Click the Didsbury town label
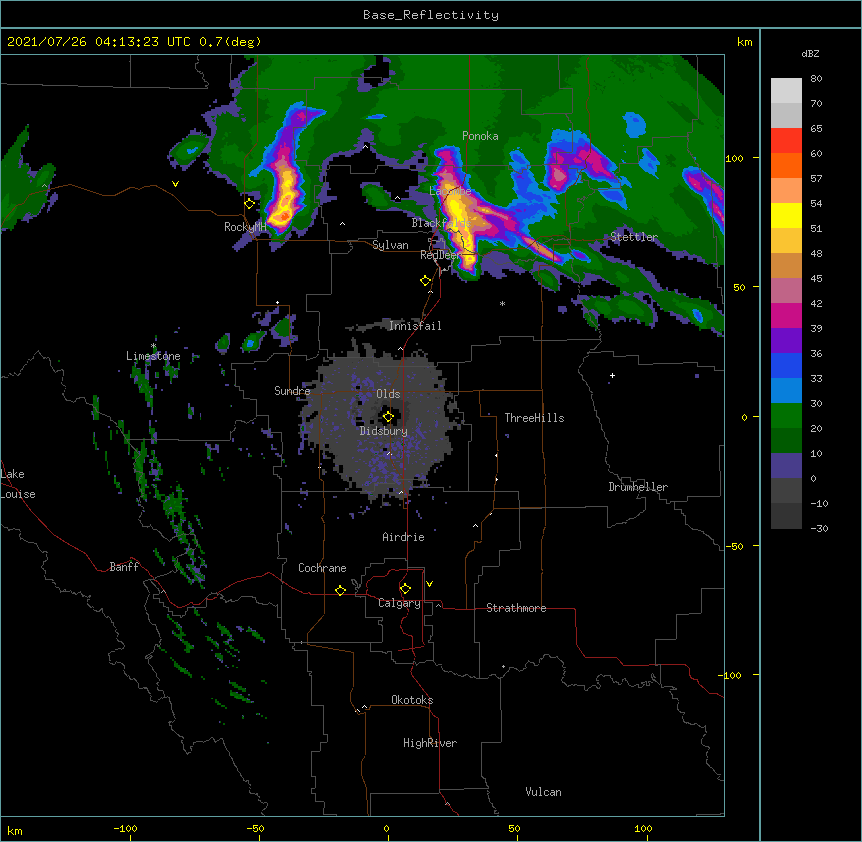Viewport: 862px width, 842px height. pos(384,431)
